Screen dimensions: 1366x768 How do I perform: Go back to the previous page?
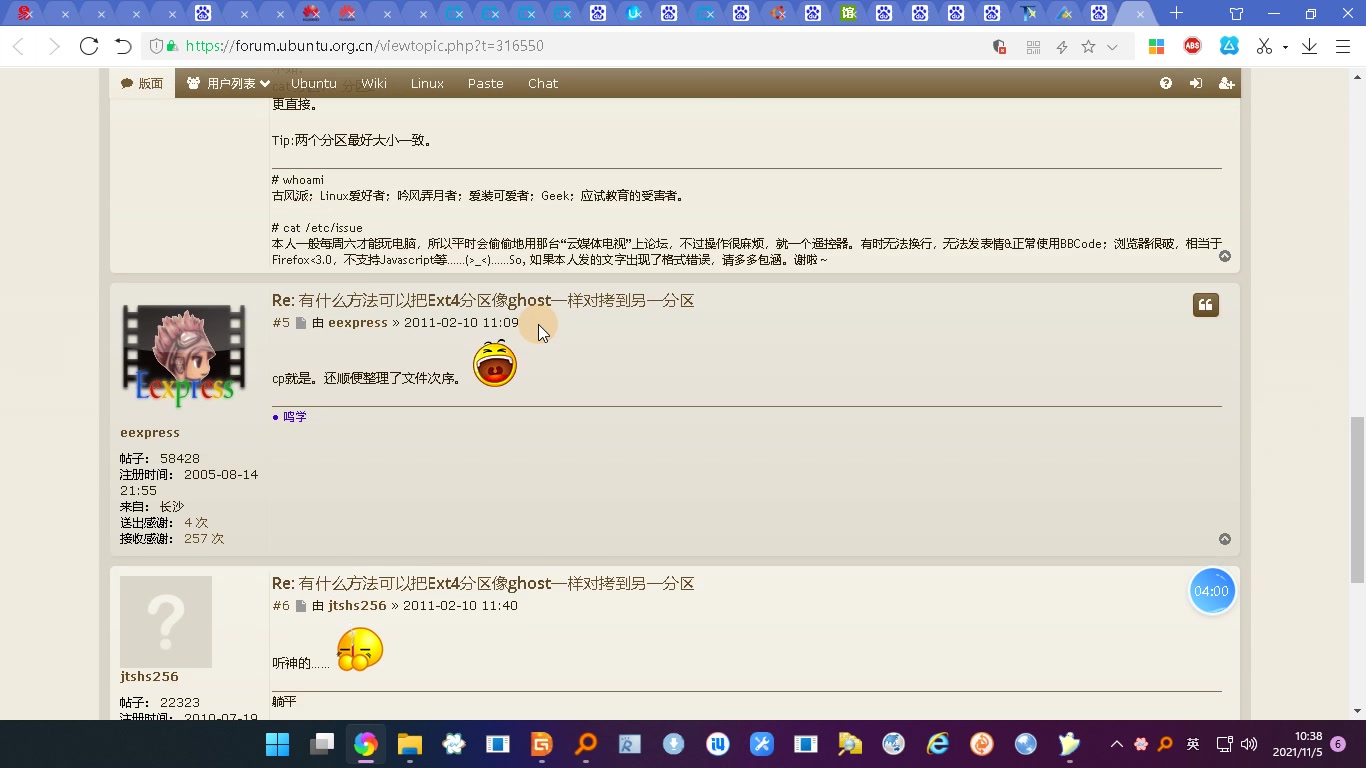18,47
